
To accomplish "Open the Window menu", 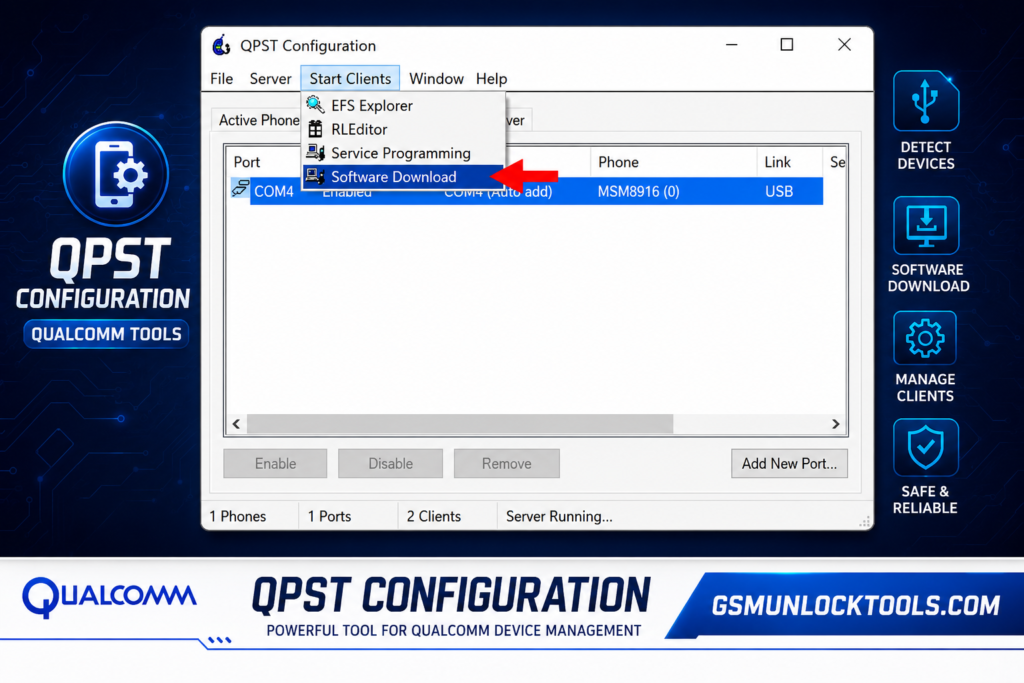I will point(436,79).
